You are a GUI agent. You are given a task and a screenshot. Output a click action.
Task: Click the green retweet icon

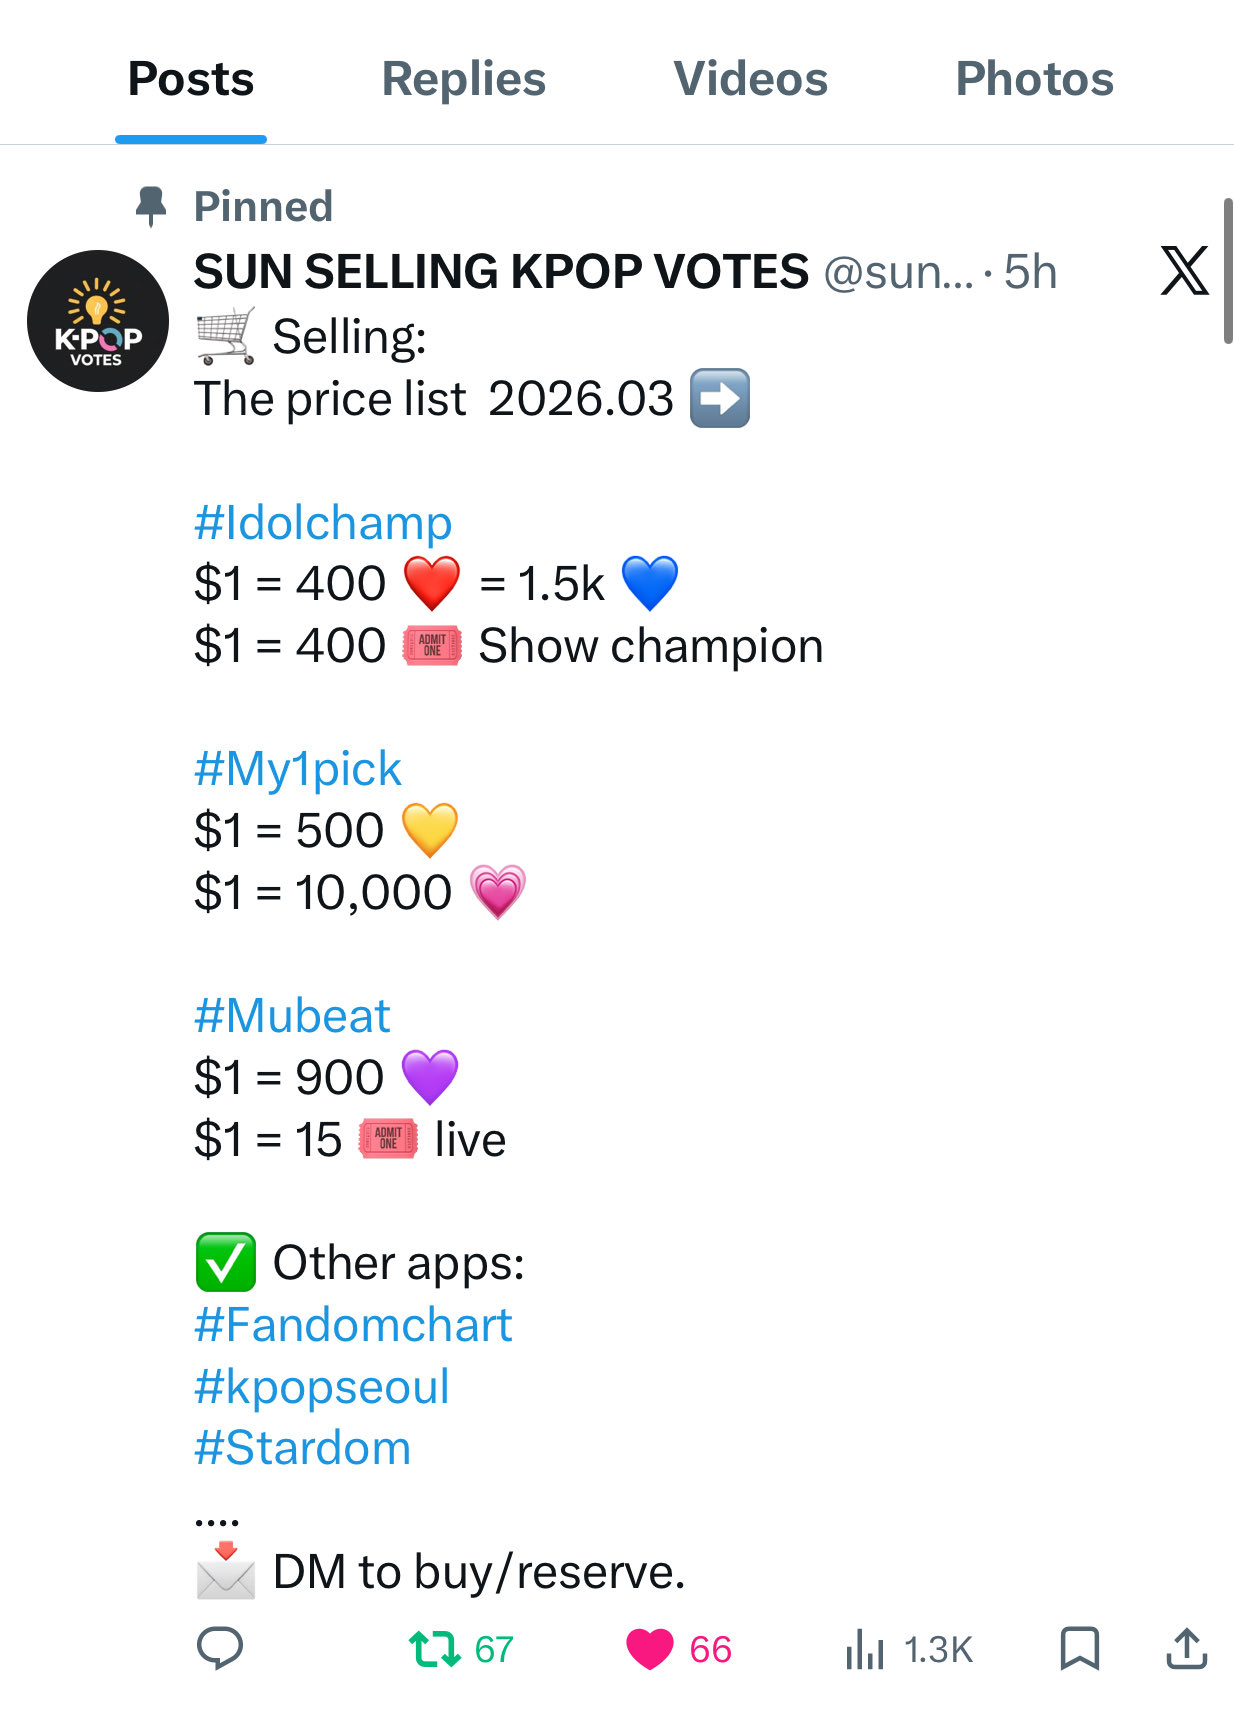click(x=435, y=1648)
